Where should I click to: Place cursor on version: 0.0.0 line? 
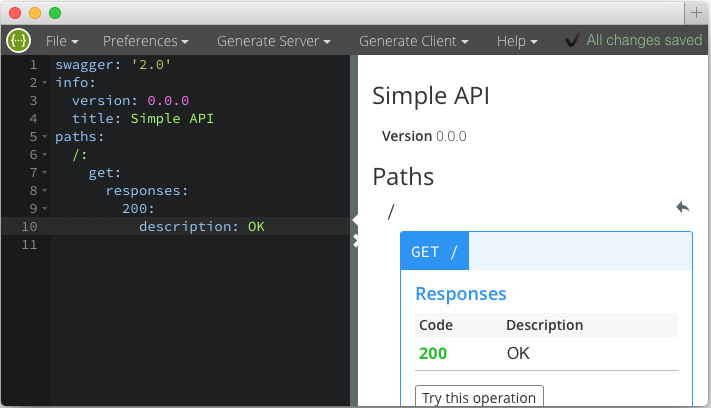tap(130, 101)
